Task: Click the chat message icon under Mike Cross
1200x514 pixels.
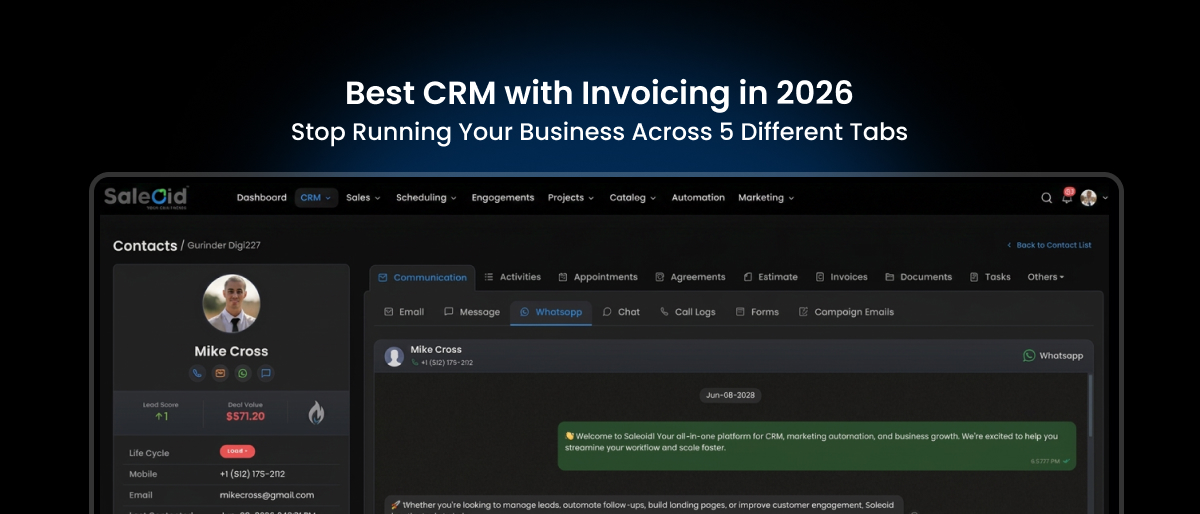Action: [266, 373]
